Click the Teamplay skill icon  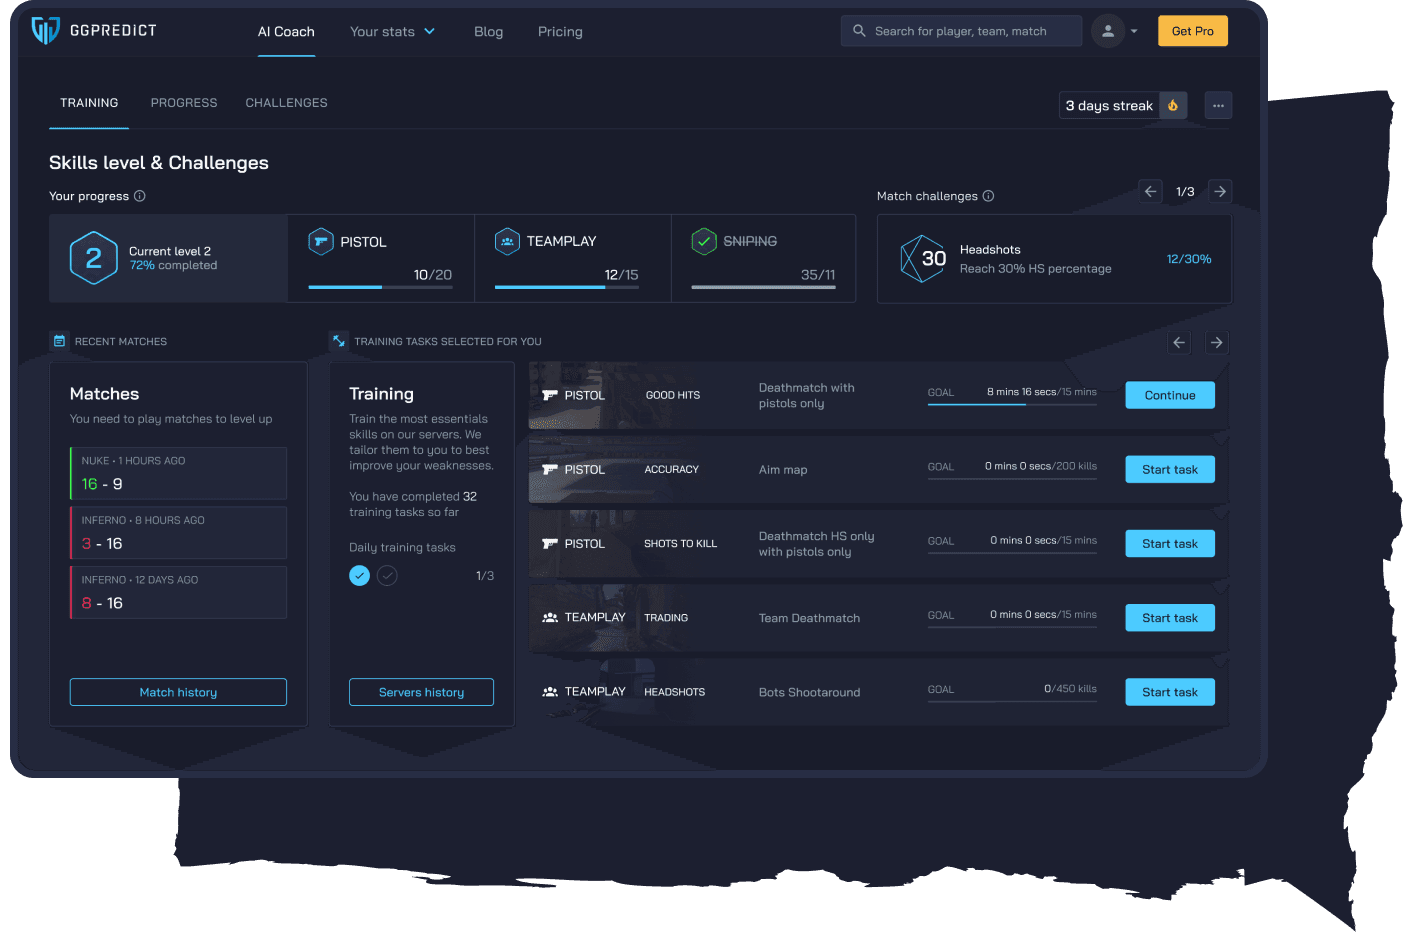click(x=507, y=241)
